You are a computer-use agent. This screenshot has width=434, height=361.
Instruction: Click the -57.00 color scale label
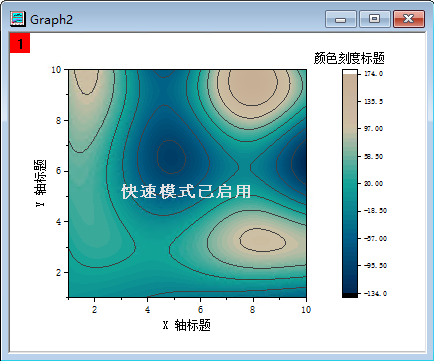pyautogui.click(x=375, y=239)
